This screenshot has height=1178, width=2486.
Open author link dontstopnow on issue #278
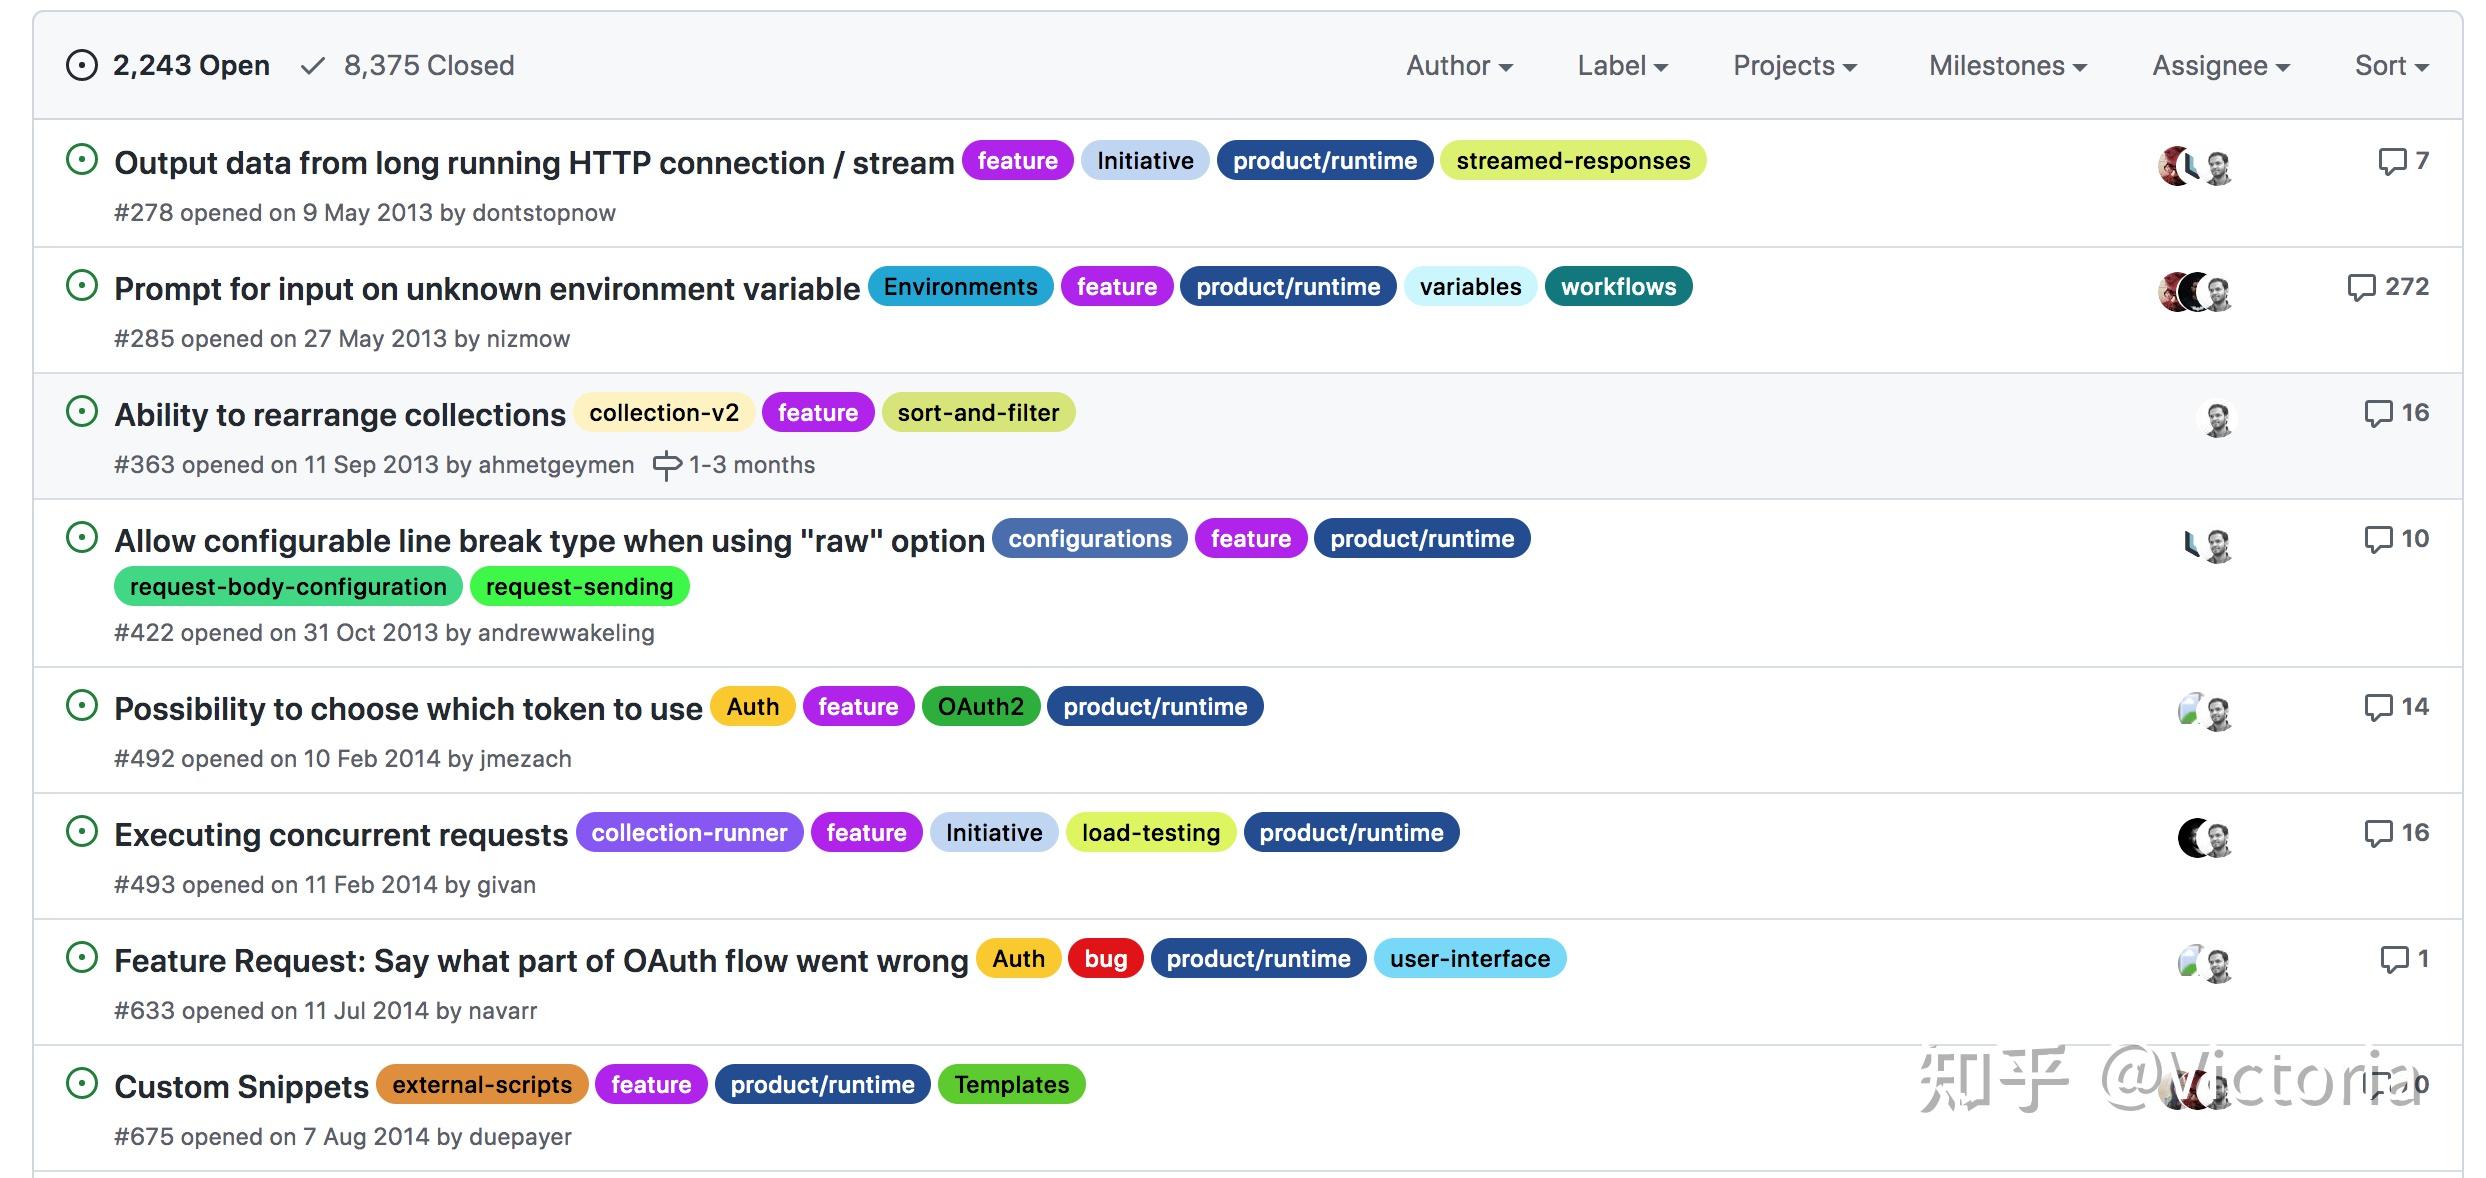pyautogui.click(x=543, y=213)
